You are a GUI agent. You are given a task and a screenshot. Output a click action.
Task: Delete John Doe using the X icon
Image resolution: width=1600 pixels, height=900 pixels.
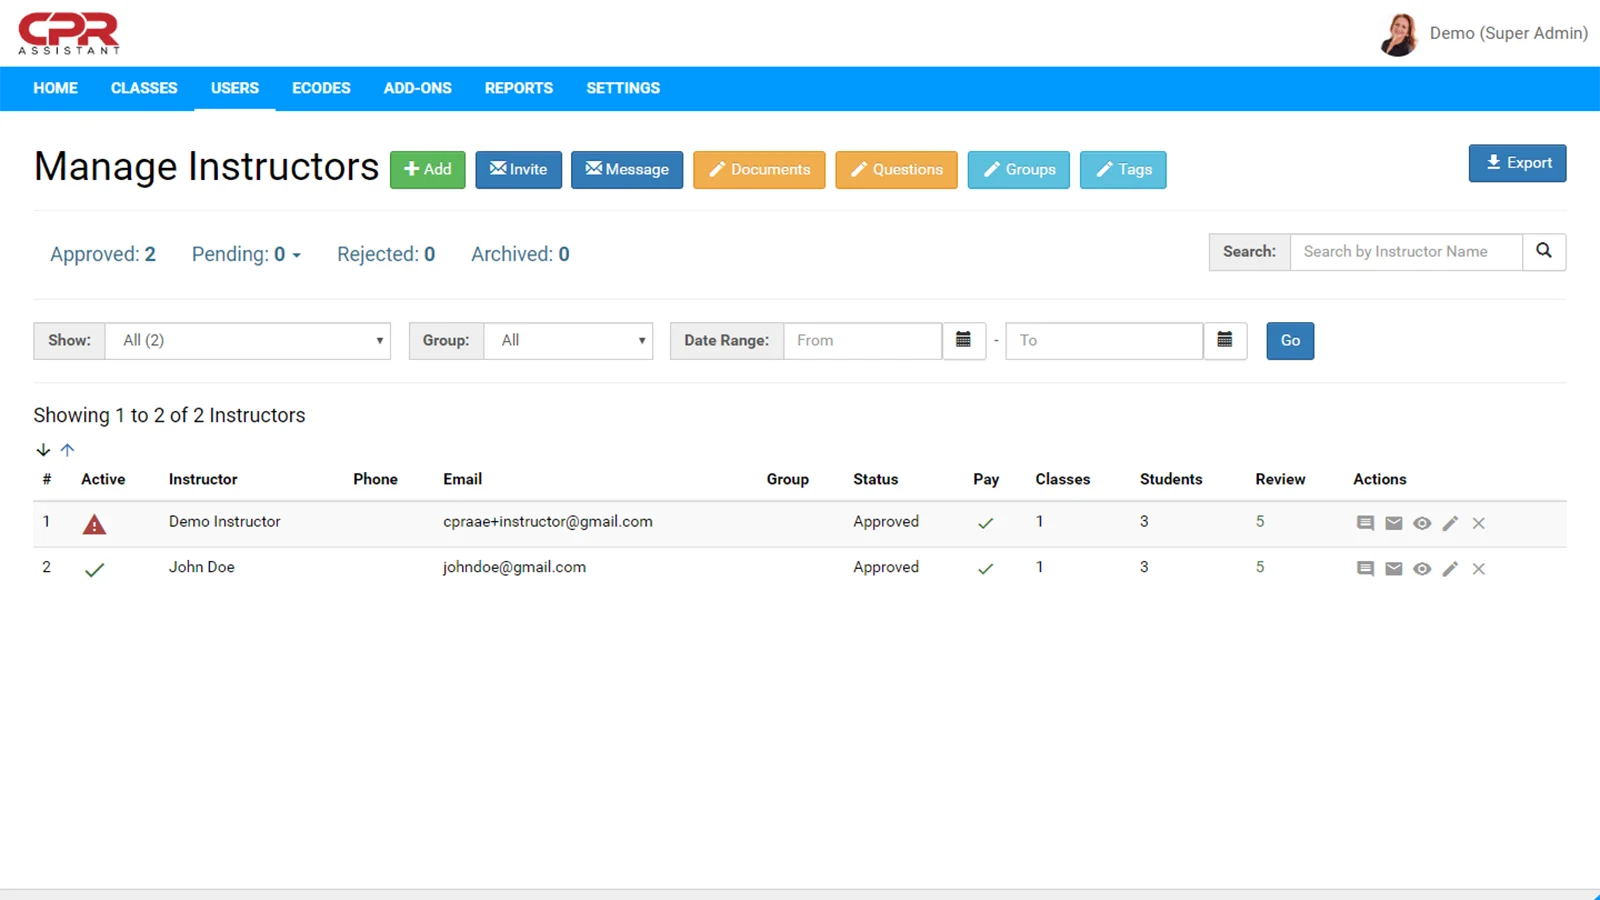[1478, 569]
